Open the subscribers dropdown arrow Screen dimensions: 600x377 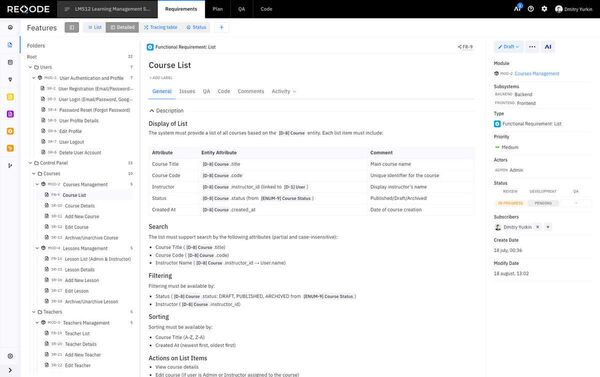548,227
